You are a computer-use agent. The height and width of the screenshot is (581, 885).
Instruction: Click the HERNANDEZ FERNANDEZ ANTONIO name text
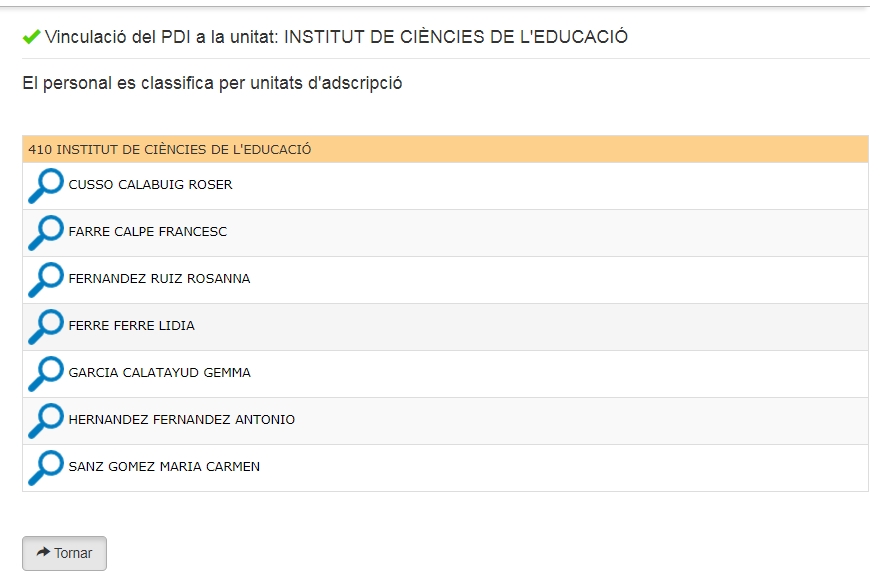coord(181,420)
